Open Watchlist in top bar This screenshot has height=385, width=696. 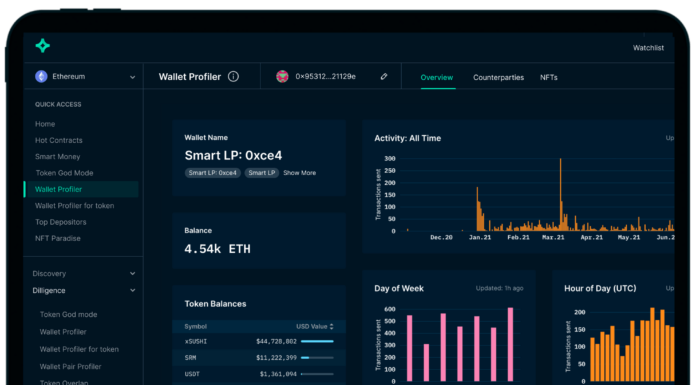[x=649, y=48]
